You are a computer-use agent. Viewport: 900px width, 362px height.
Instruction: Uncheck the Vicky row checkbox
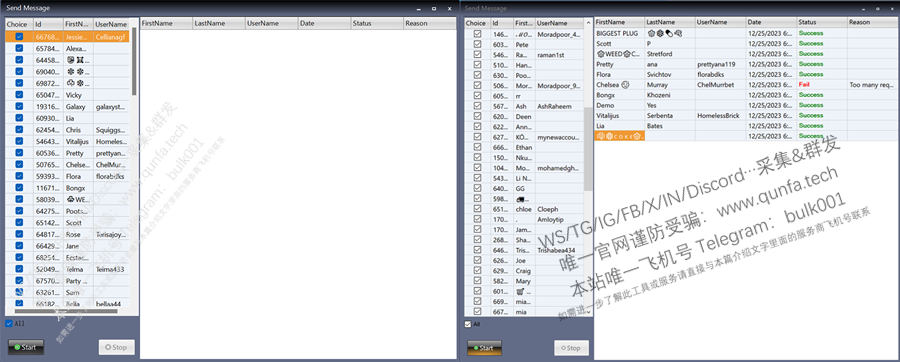[19, 95]
